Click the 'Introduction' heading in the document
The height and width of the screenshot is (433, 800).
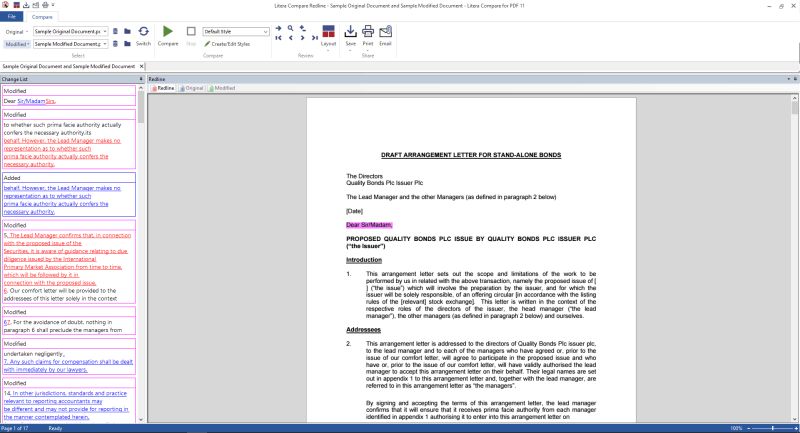[364, 260]
